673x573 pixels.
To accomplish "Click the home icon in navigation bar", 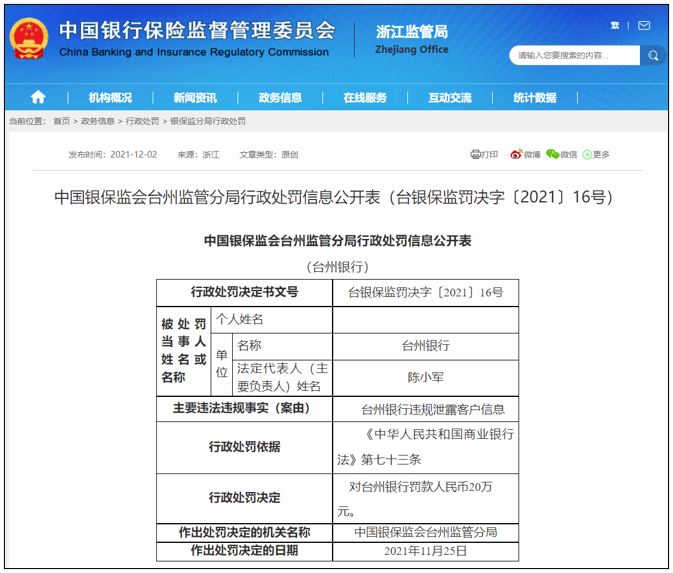I will (x=38, y=97).
